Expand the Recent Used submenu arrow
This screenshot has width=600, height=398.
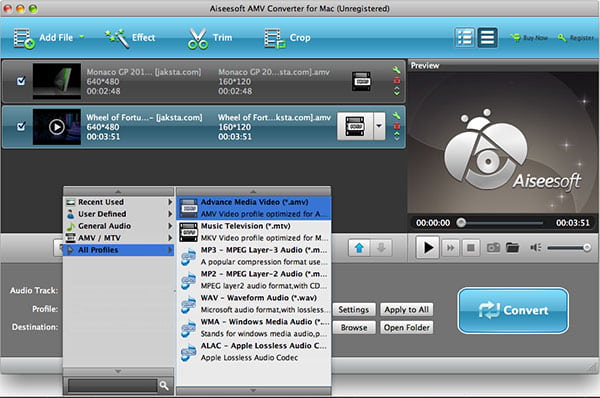pos(170,202)
